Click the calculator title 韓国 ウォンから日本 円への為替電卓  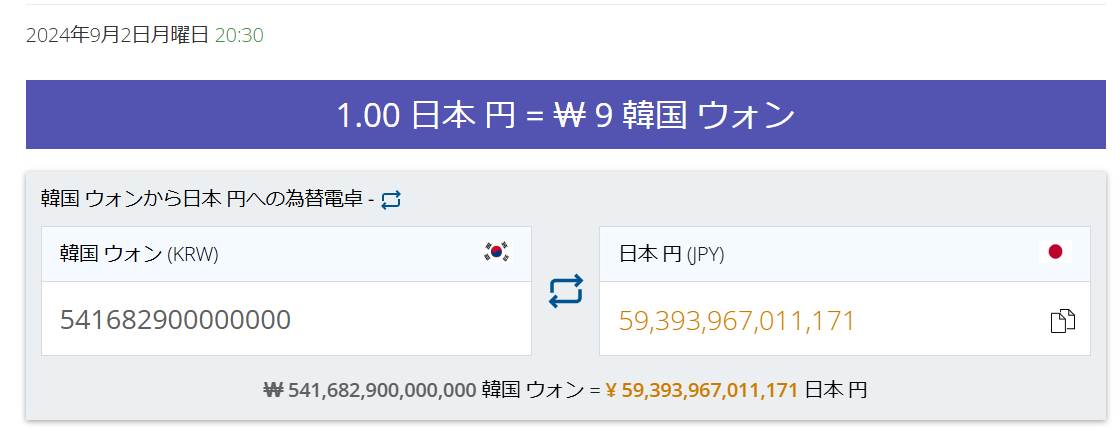(204, 199)
